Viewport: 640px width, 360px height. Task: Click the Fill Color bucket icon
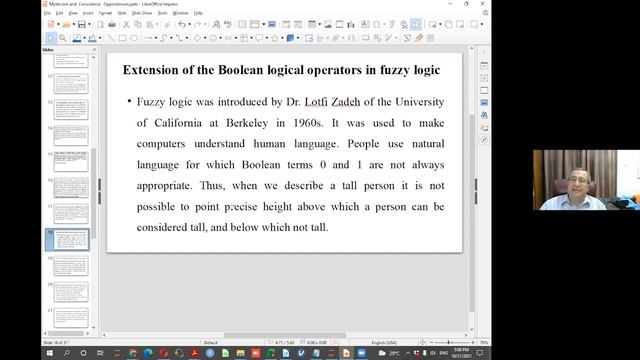pyautogui.click(x=92, y=38)
